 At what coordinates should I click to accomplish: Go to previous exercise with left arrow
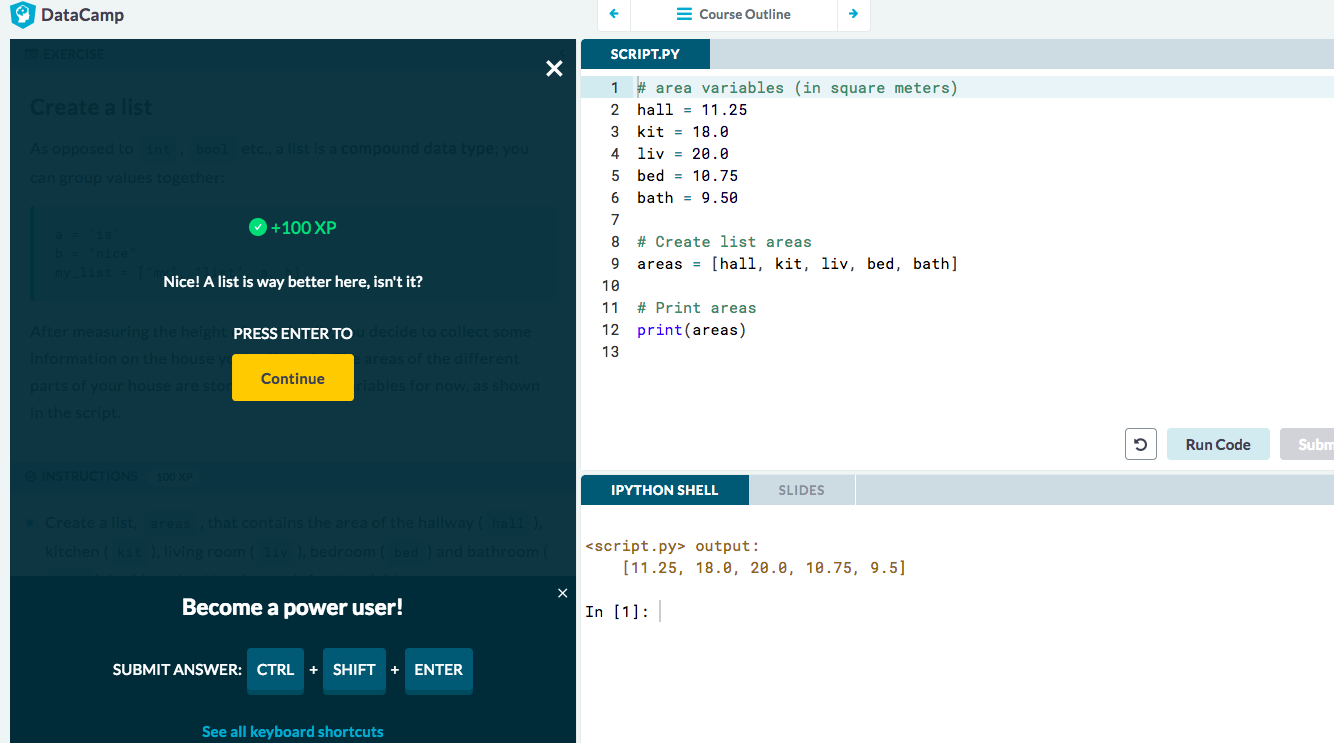click(614, 14)
